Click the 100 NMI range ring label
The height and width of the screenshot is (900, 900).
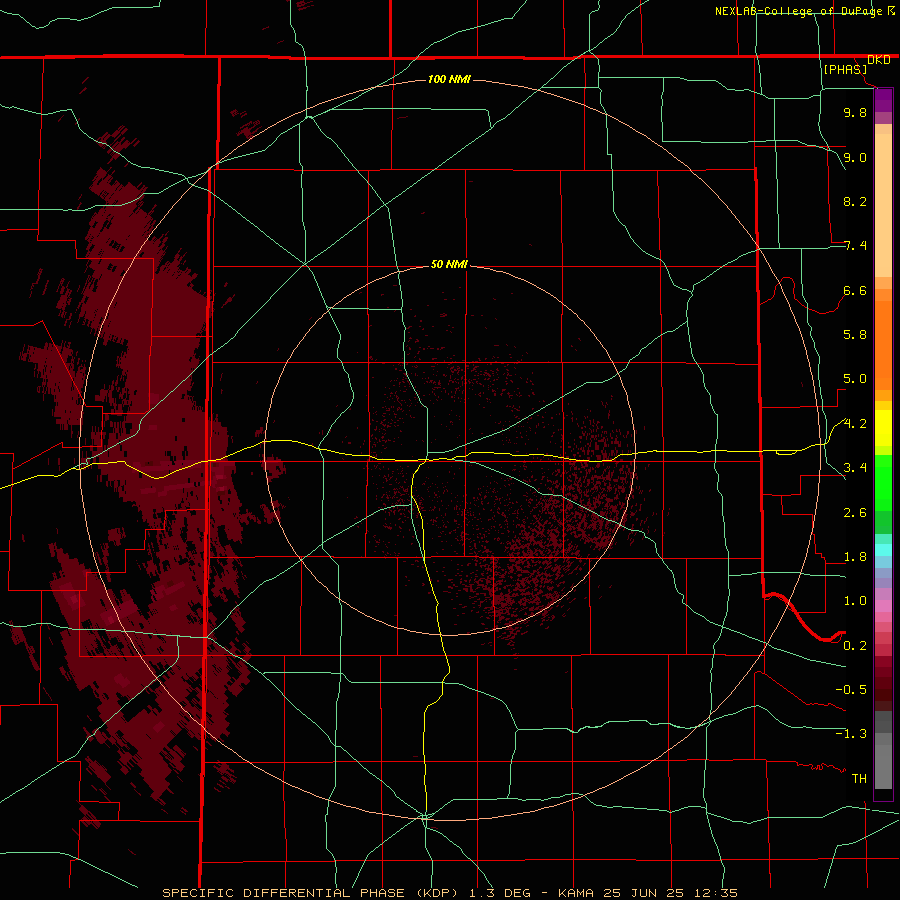(x=449, y=79)
